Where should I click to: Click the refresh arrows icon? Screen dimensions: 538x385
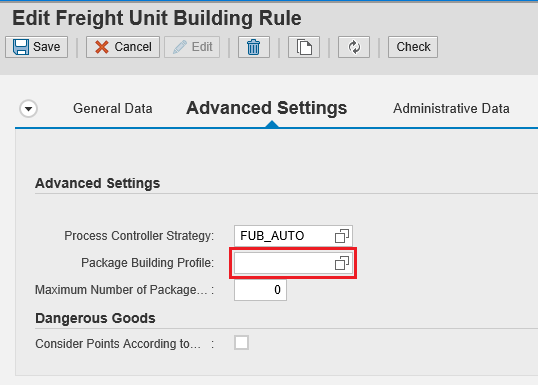tap(354, 47)
